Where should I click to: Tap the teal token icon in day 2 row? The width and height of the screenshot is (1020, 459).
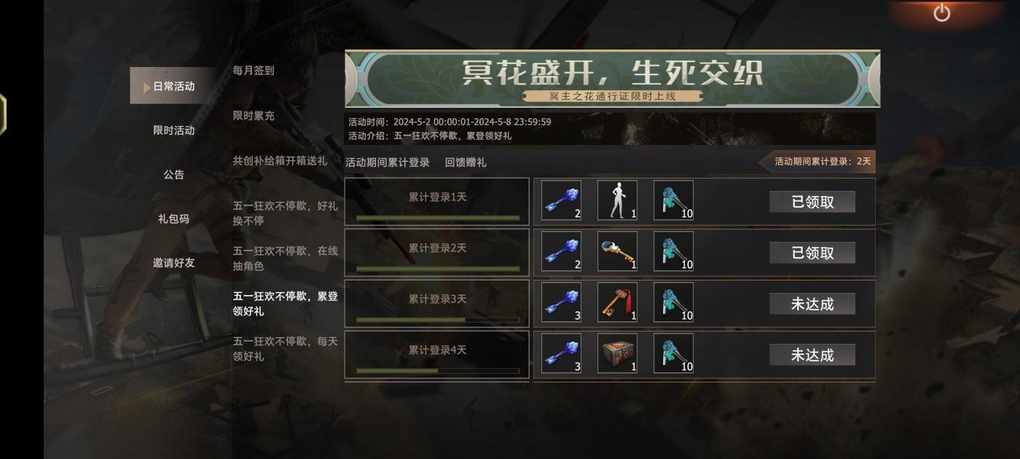click(673, 252)
